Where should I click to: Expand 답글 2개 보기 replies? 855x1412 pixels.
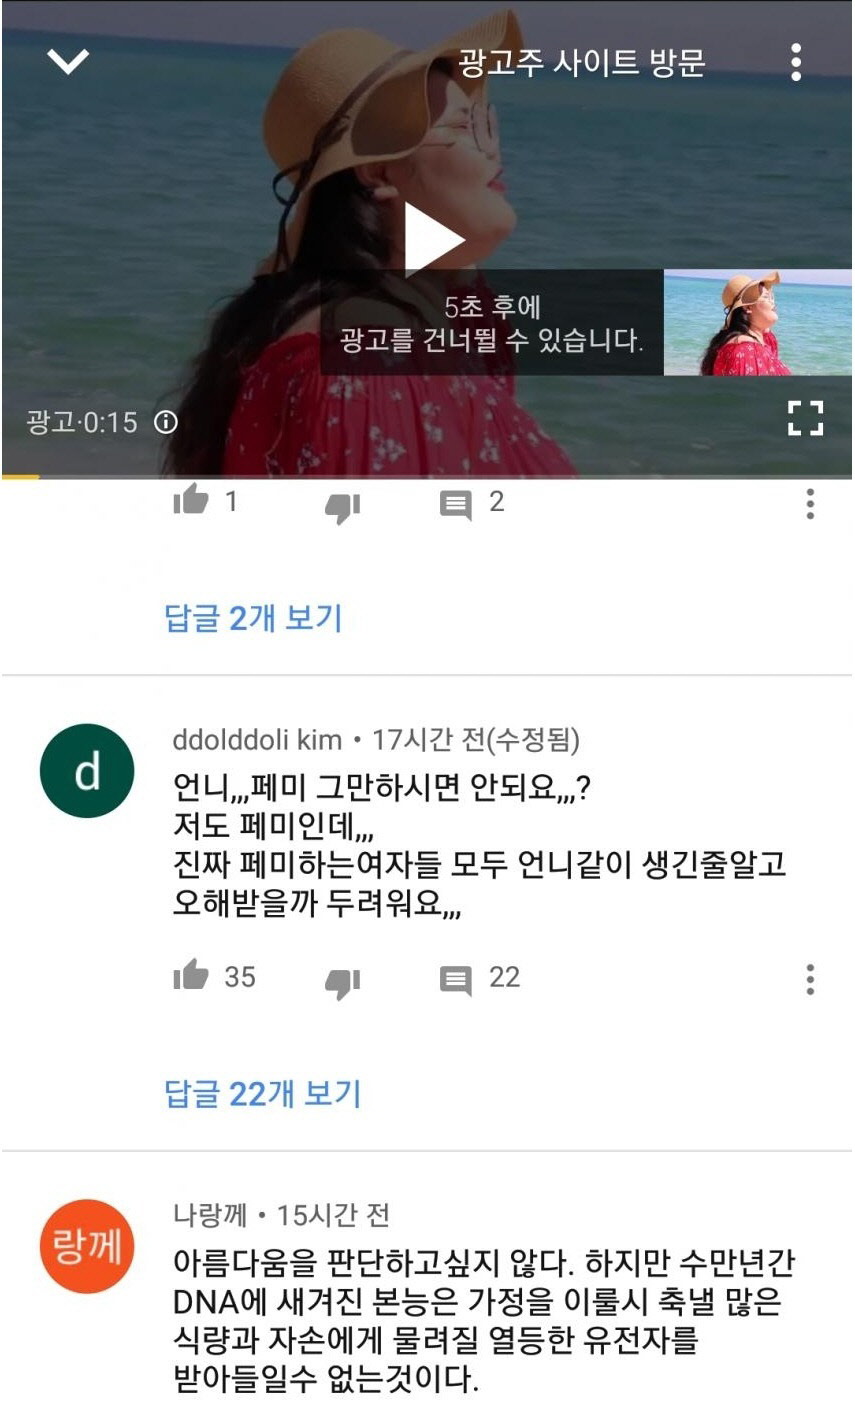[x=253, y=618]
